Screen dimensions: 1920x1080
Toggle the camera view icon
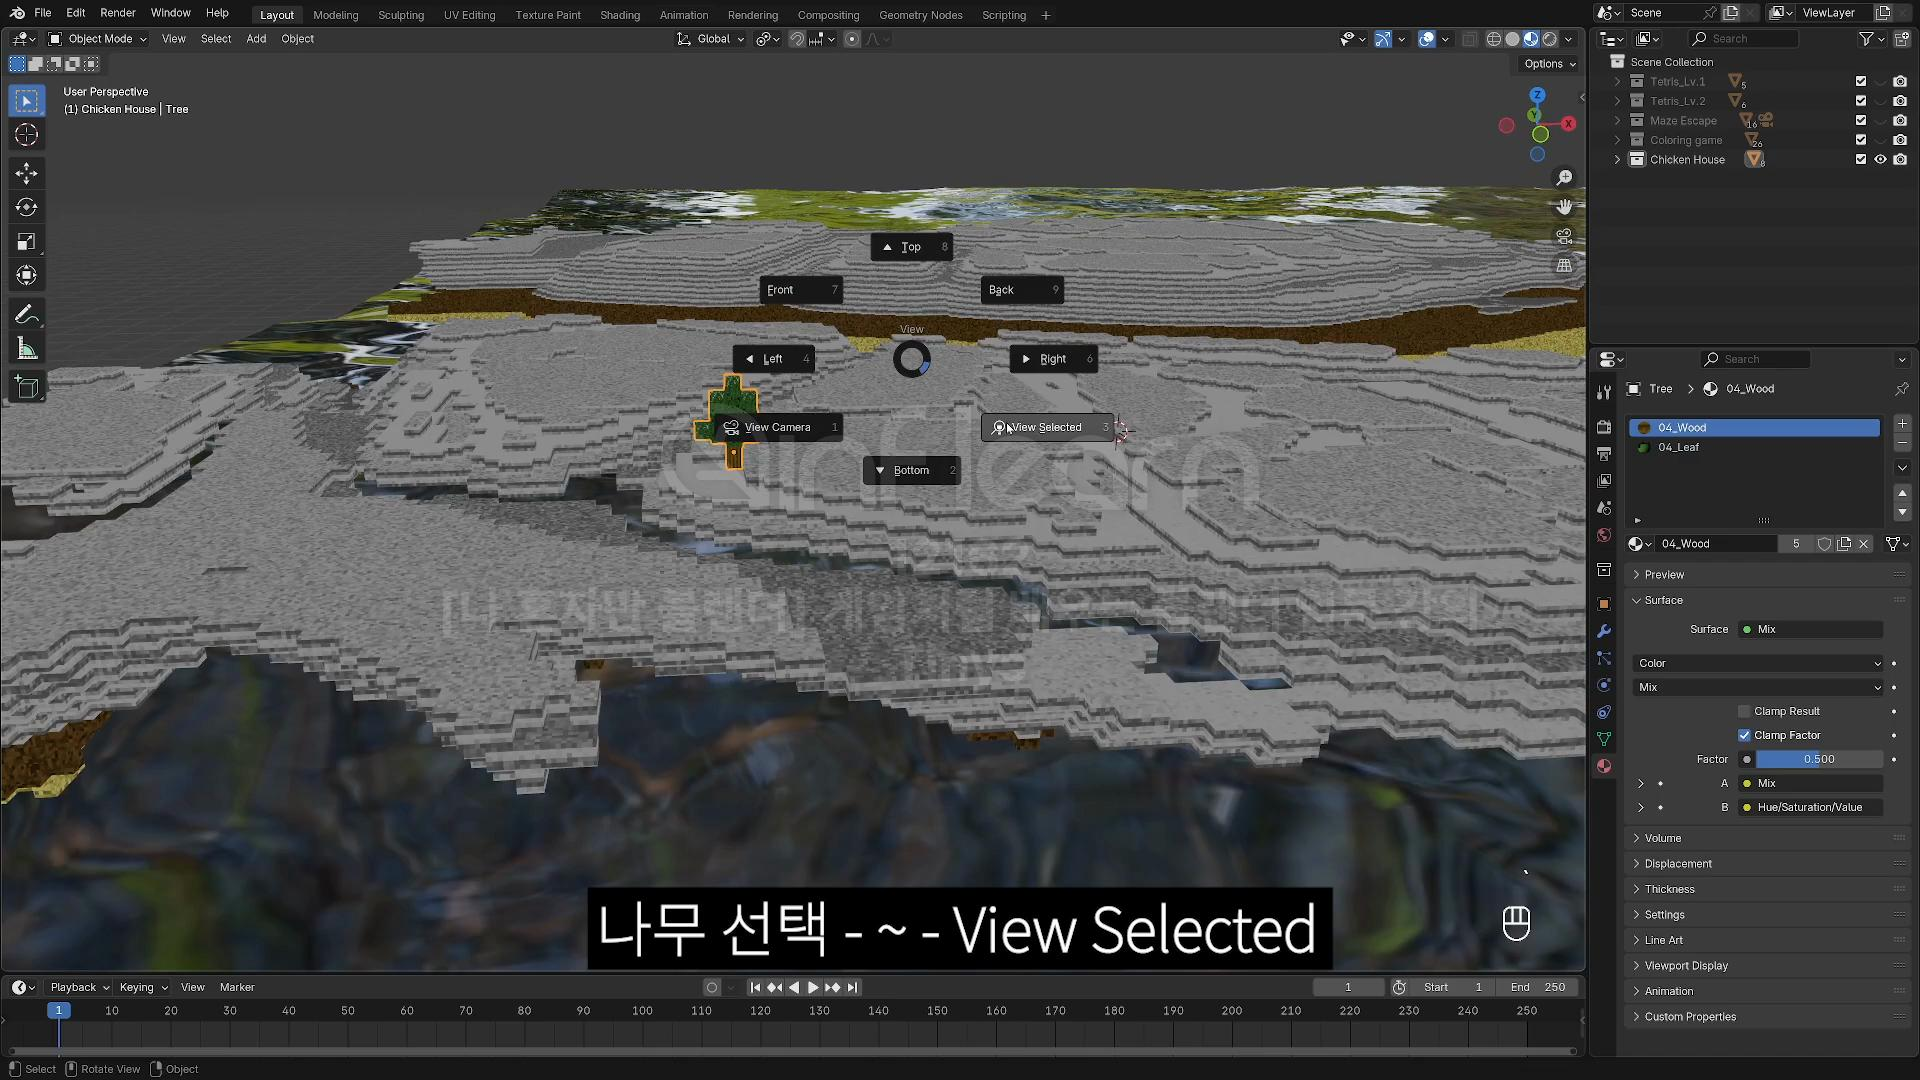click(1564, 236)
